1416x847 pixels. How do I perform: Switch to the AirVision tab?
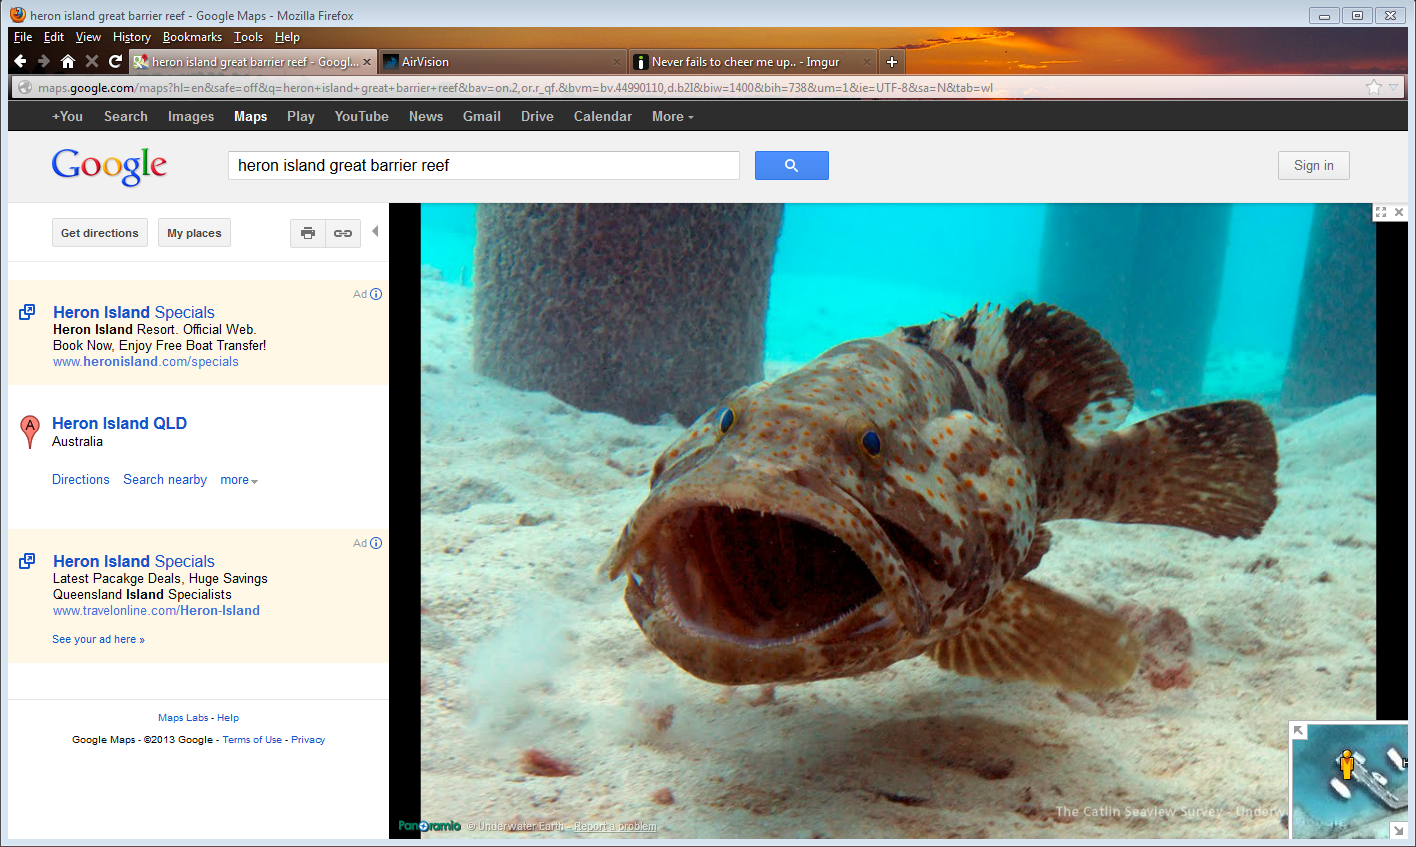coord(503,62)
